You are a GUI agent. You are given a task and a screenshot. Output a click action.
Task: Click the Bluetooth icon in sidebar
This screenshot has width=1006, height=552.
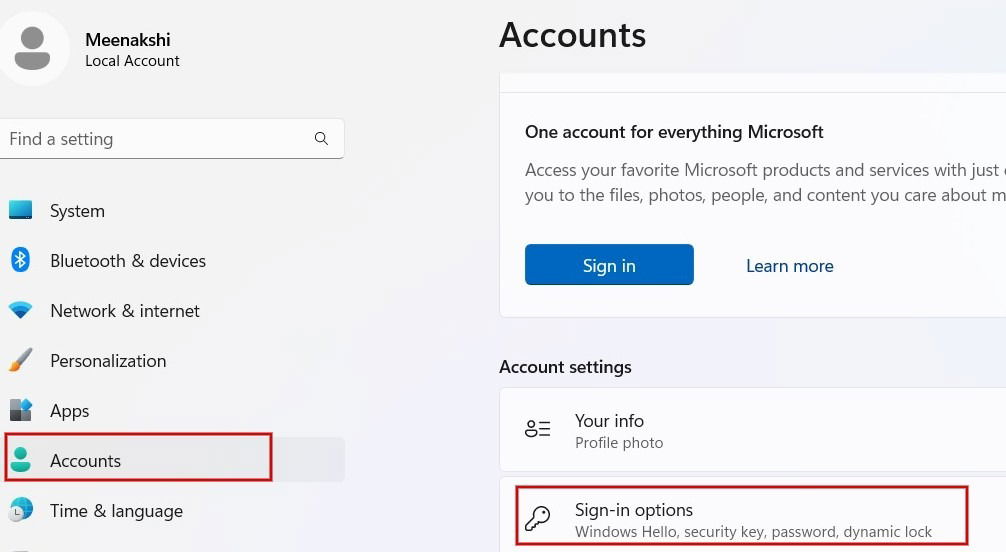click(x=20, y=260)
